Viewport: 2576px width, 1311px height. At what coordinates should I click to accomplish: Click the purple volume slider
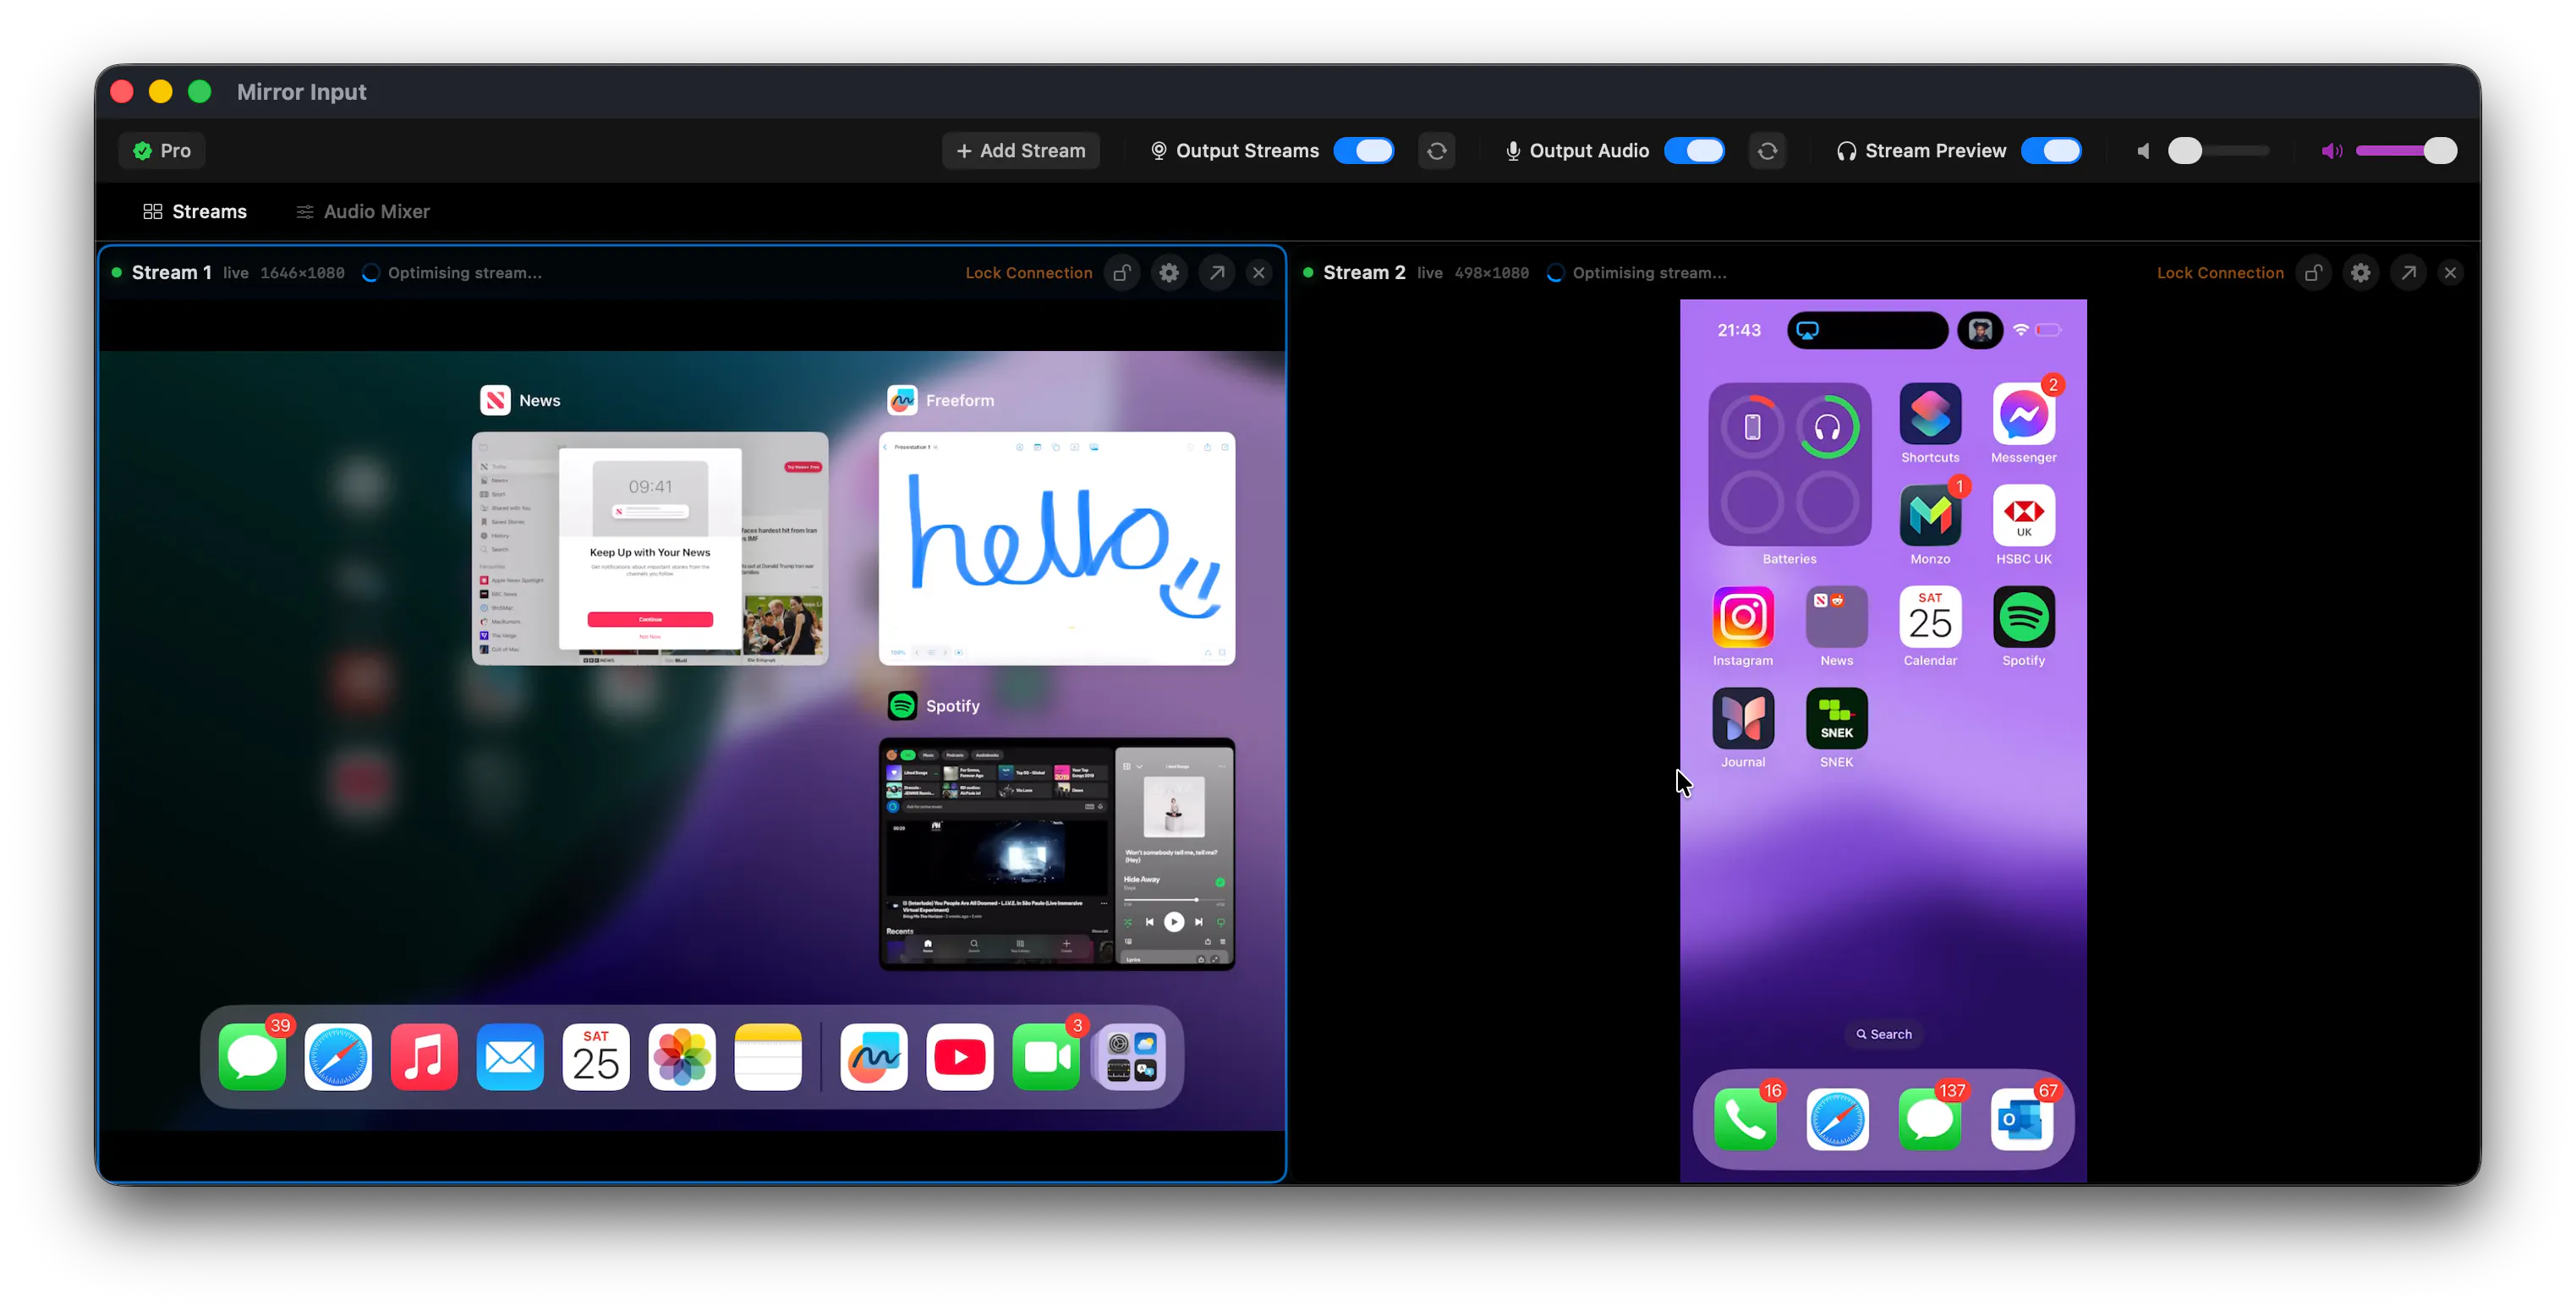pos(2406,151)
